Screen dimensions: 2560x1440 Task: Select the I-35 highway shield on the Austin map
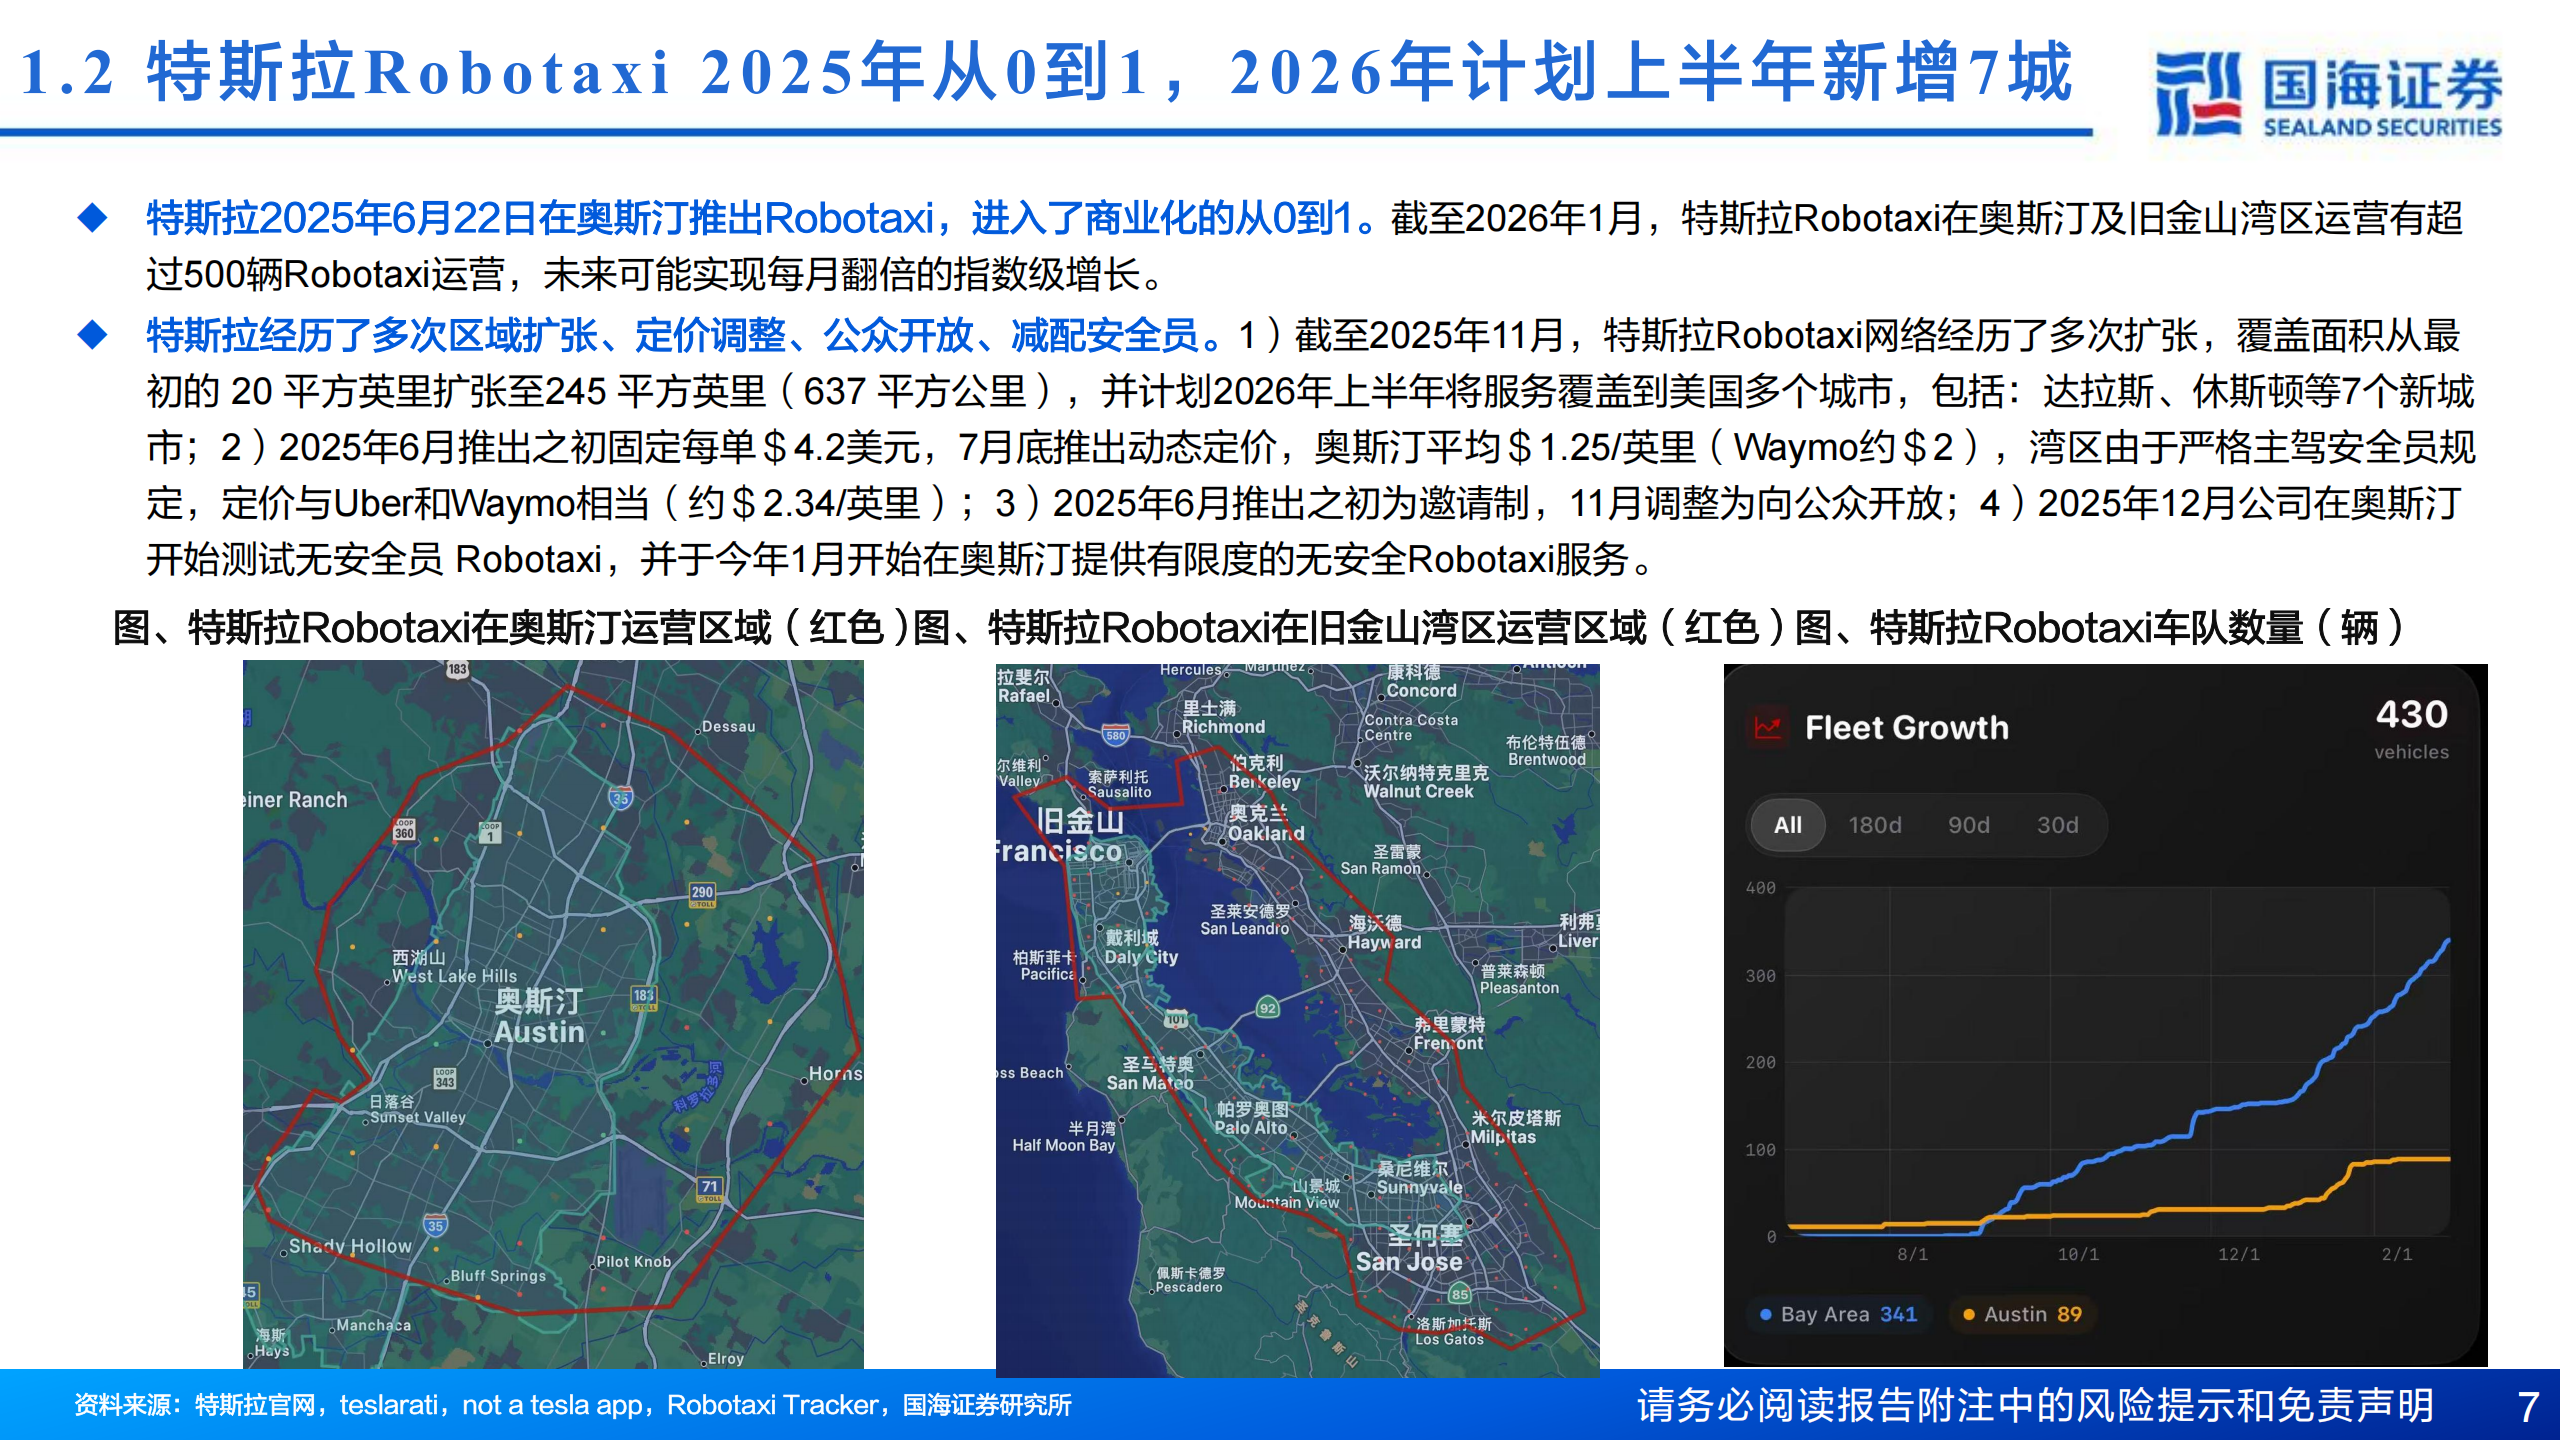click(620, 797)
